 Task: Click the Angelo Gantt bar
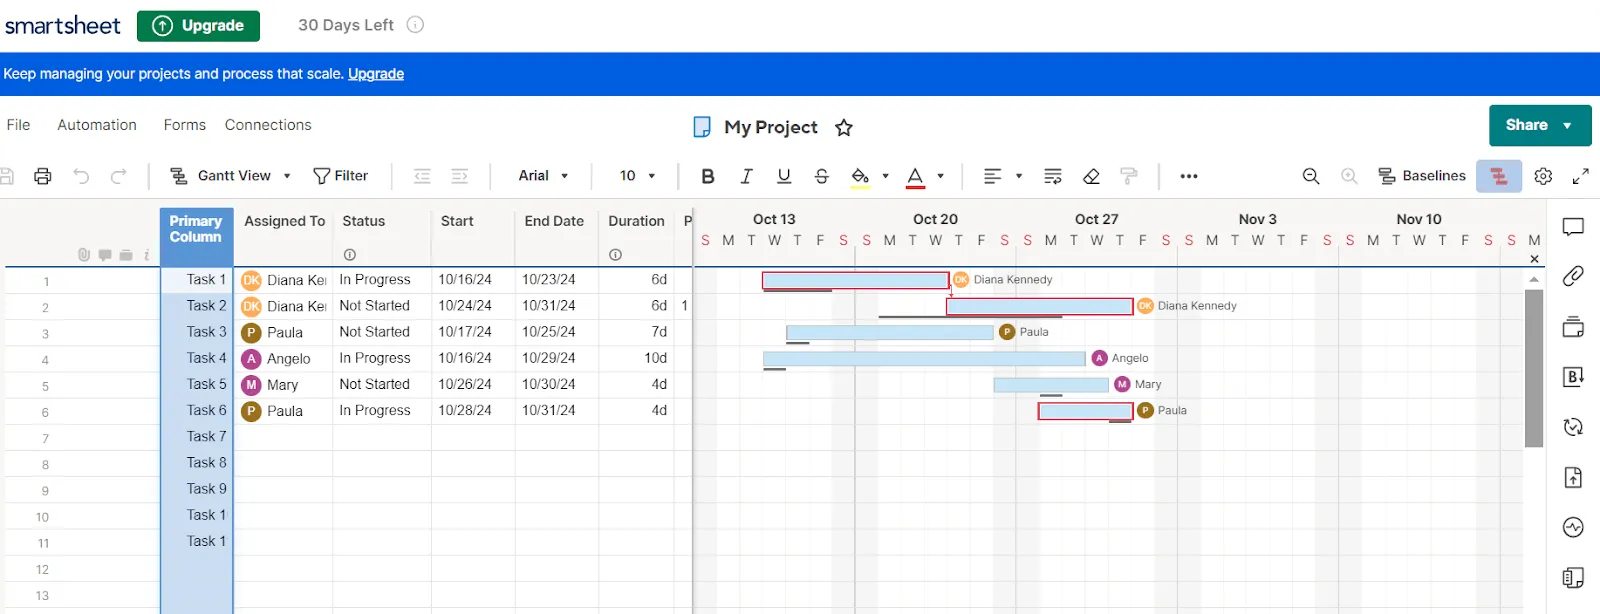pos(924,358)
